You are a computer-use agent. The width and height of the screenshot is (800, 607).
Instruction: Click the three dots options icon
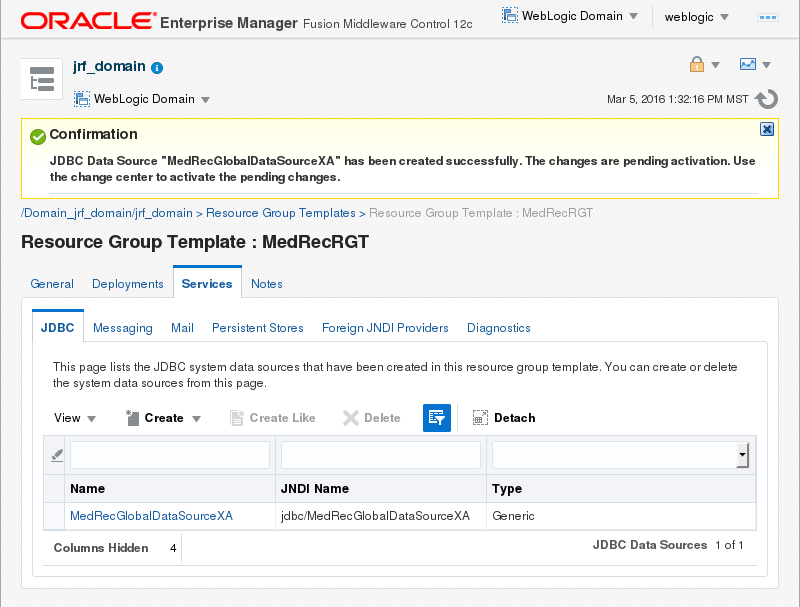pyautogui.click(x=769, y=17)
